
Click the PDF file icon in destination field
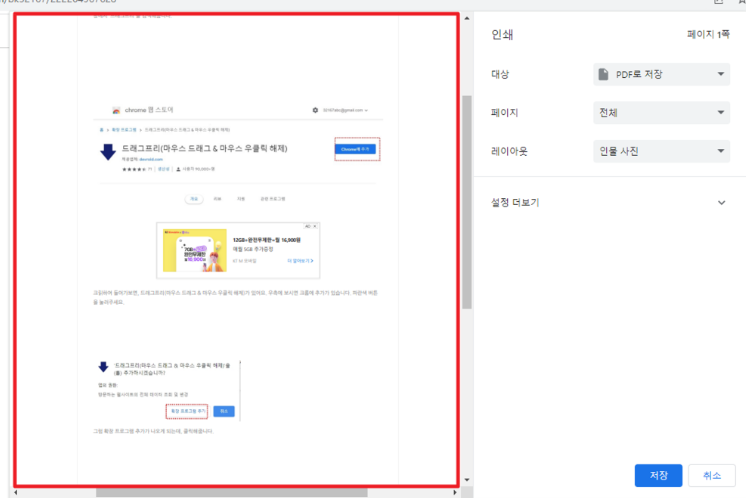point(603,74)
